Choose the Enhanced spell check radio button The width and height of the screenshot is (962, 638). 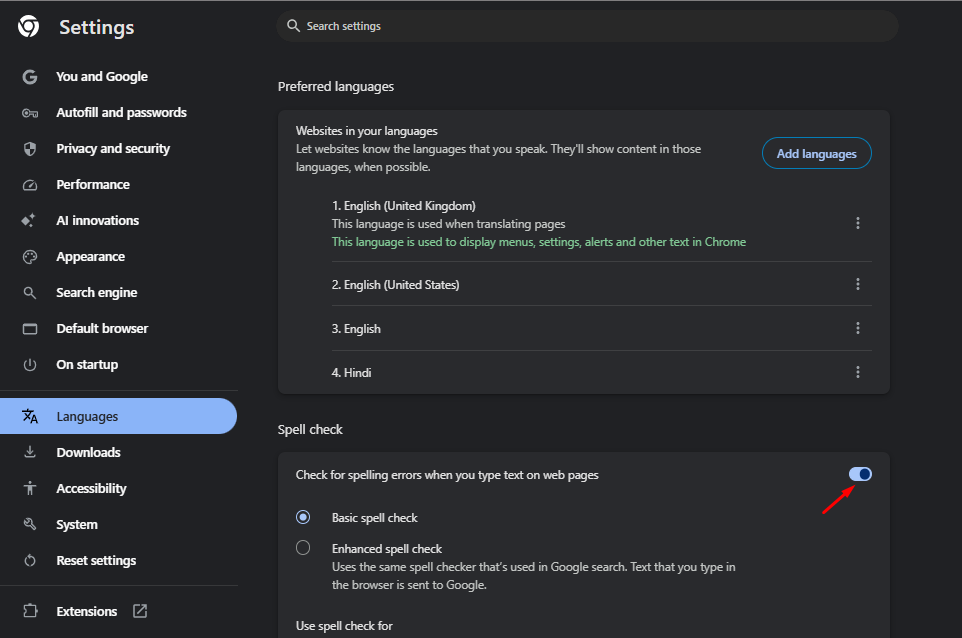pyautogui.click(x=303, y=547)
